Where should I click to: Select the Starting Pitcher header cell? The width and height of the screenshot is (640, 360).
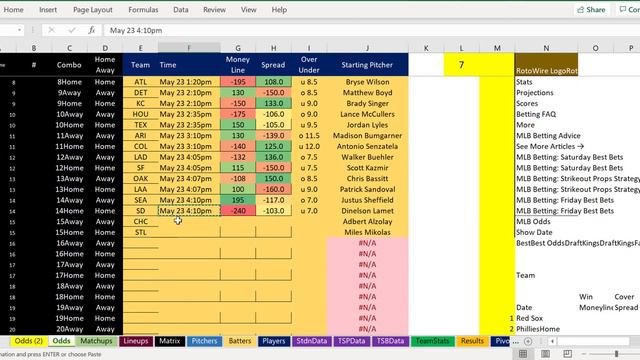tap(367, 64)
